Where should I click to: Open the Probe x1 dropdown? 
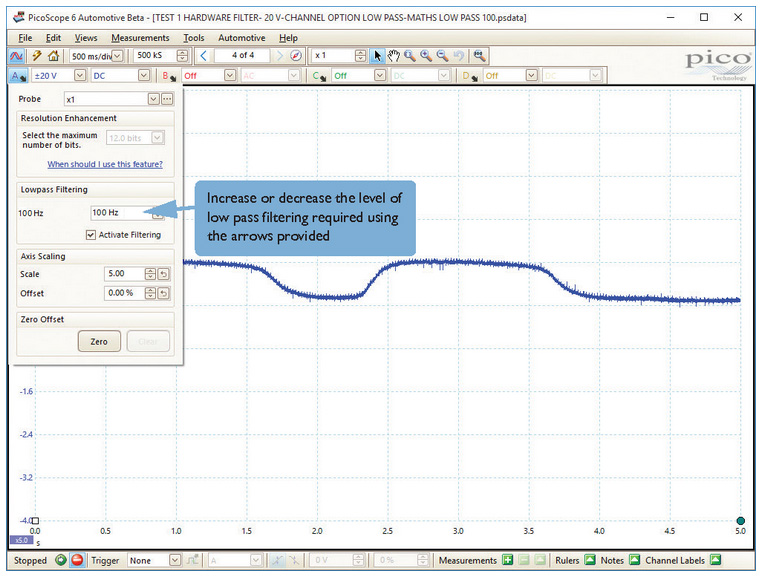coord(154,99)
